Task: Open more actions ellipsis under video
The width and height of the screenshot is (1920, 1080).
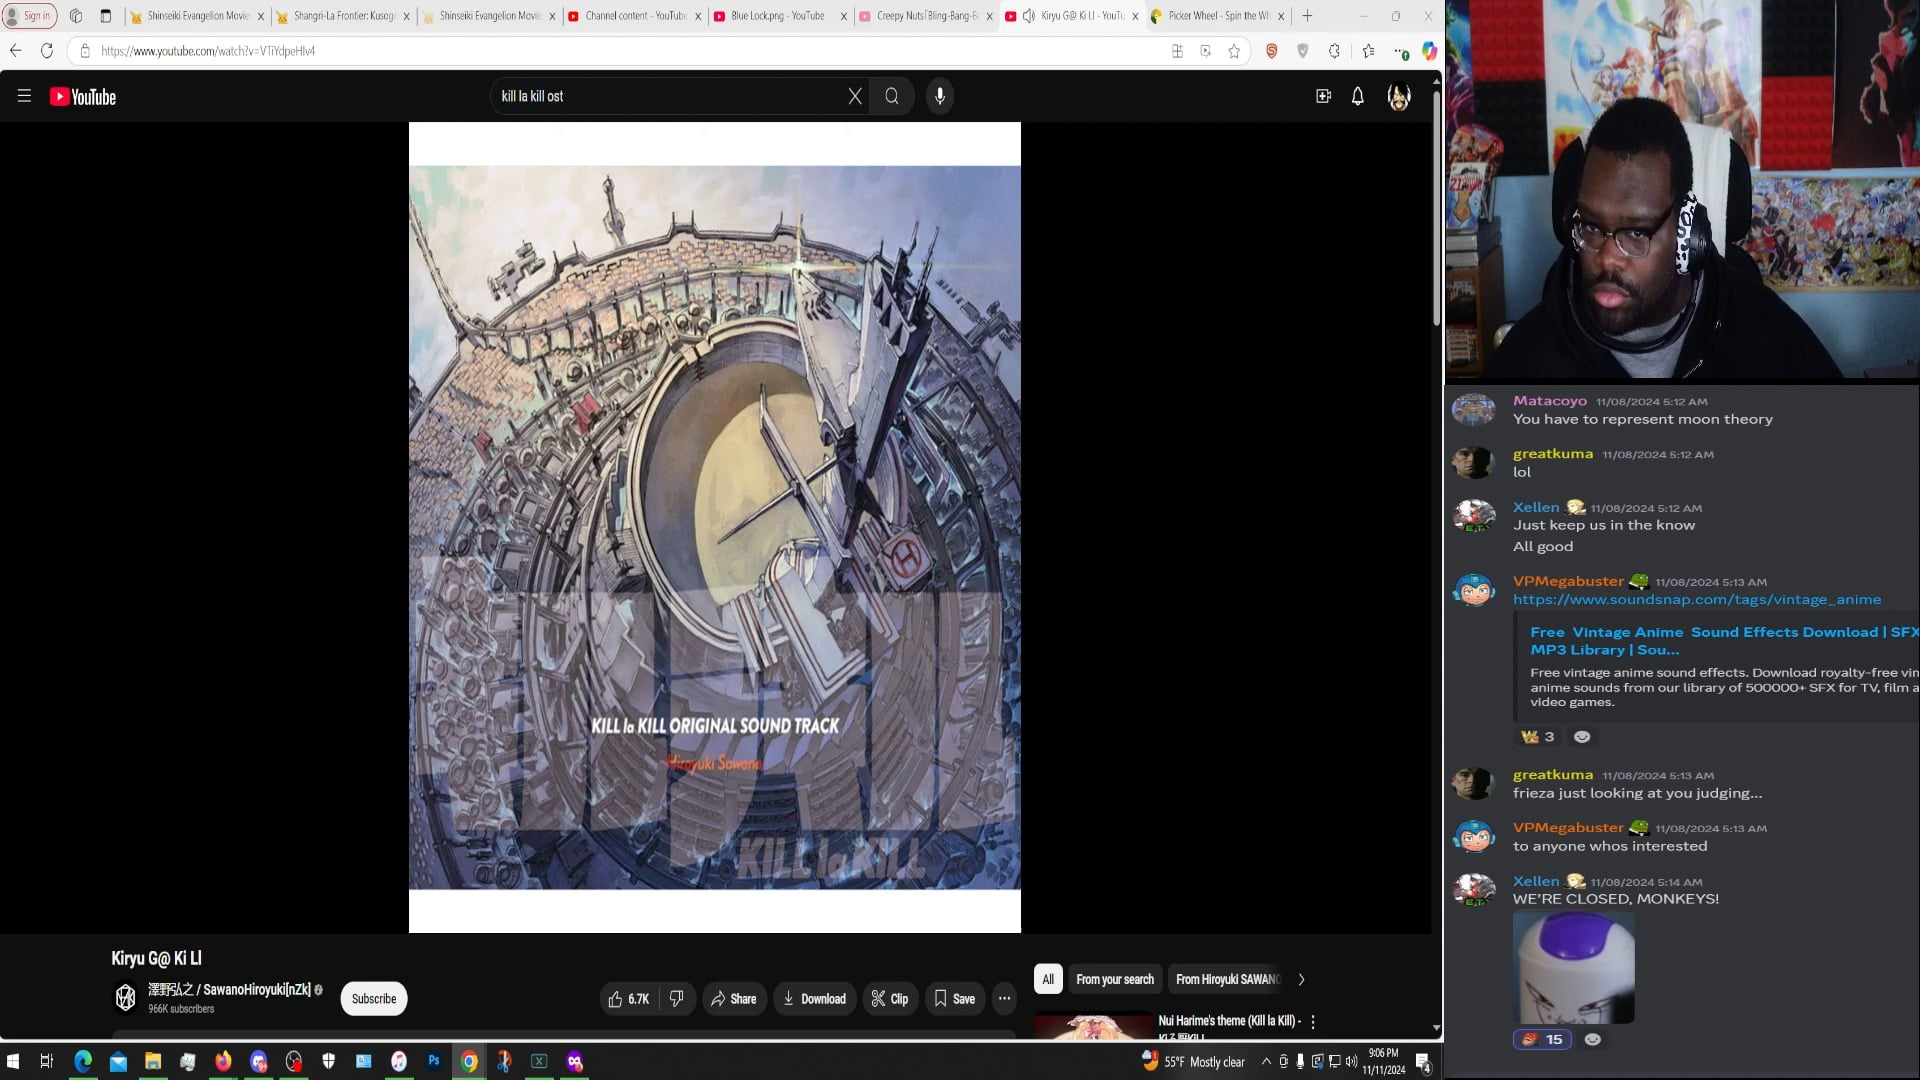Action: click(x=1004, y=999)
